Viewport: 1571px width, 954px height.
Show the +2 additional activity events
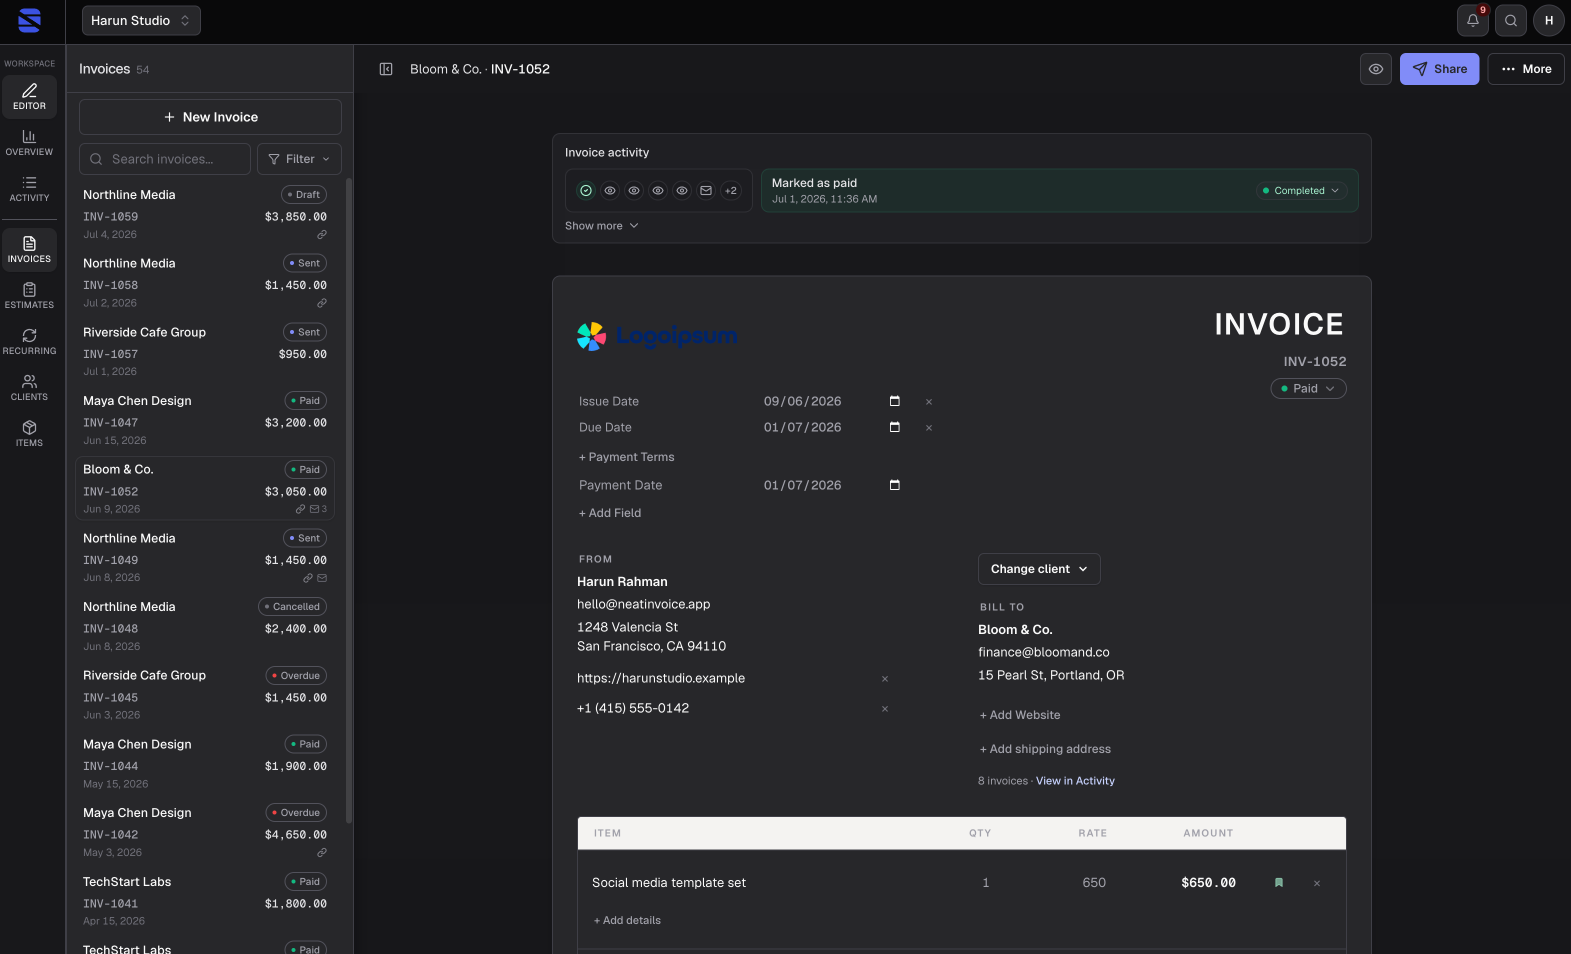click(731, 191)
